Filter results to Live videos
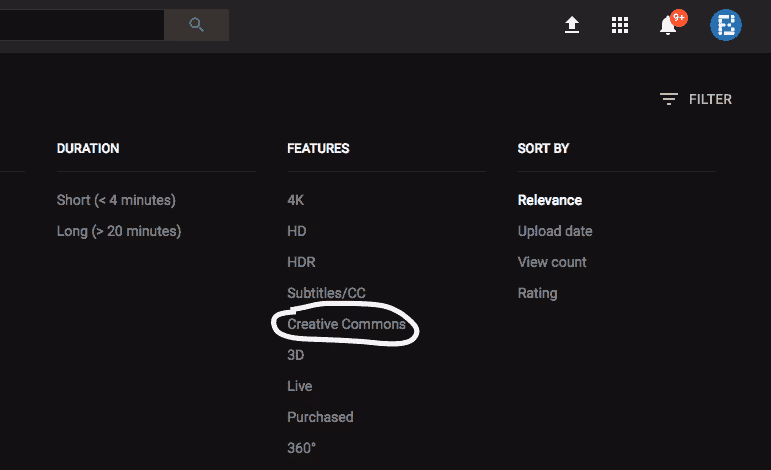Screen dimensions: 771x470 coord(300,386)
